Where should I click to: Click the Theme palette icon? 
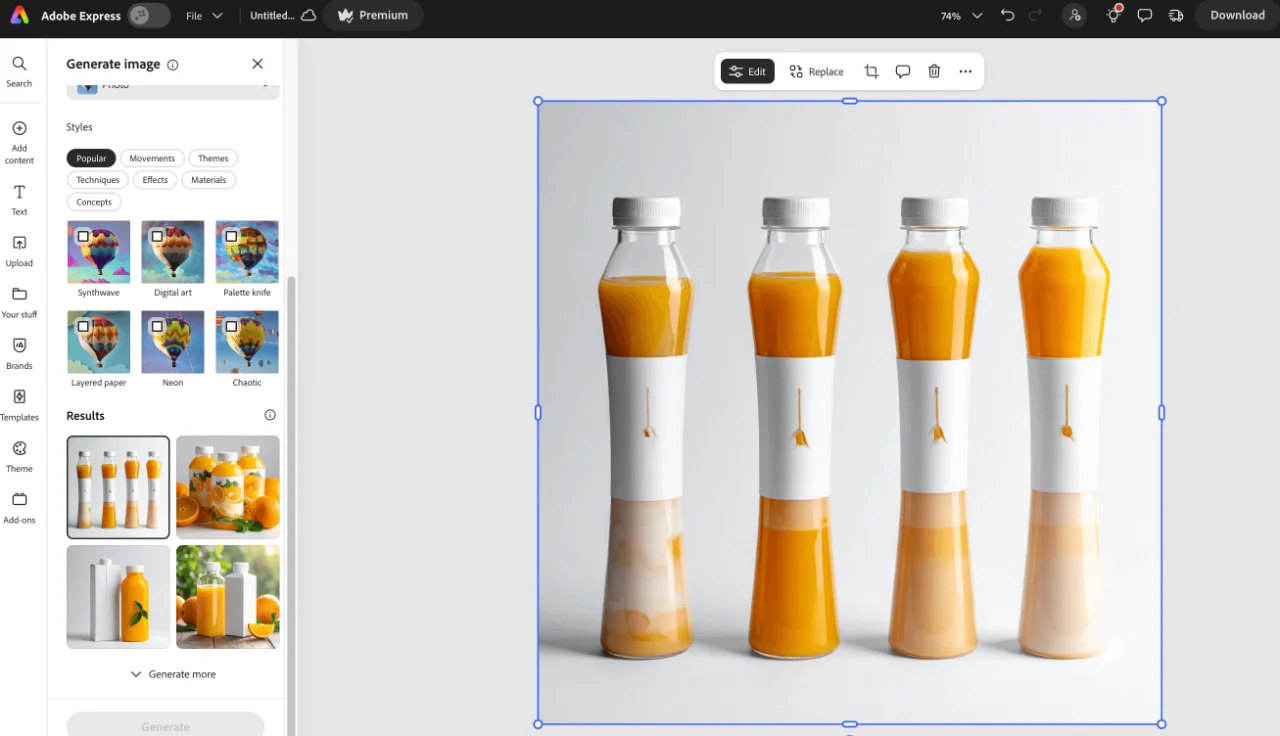click(19, 455)
